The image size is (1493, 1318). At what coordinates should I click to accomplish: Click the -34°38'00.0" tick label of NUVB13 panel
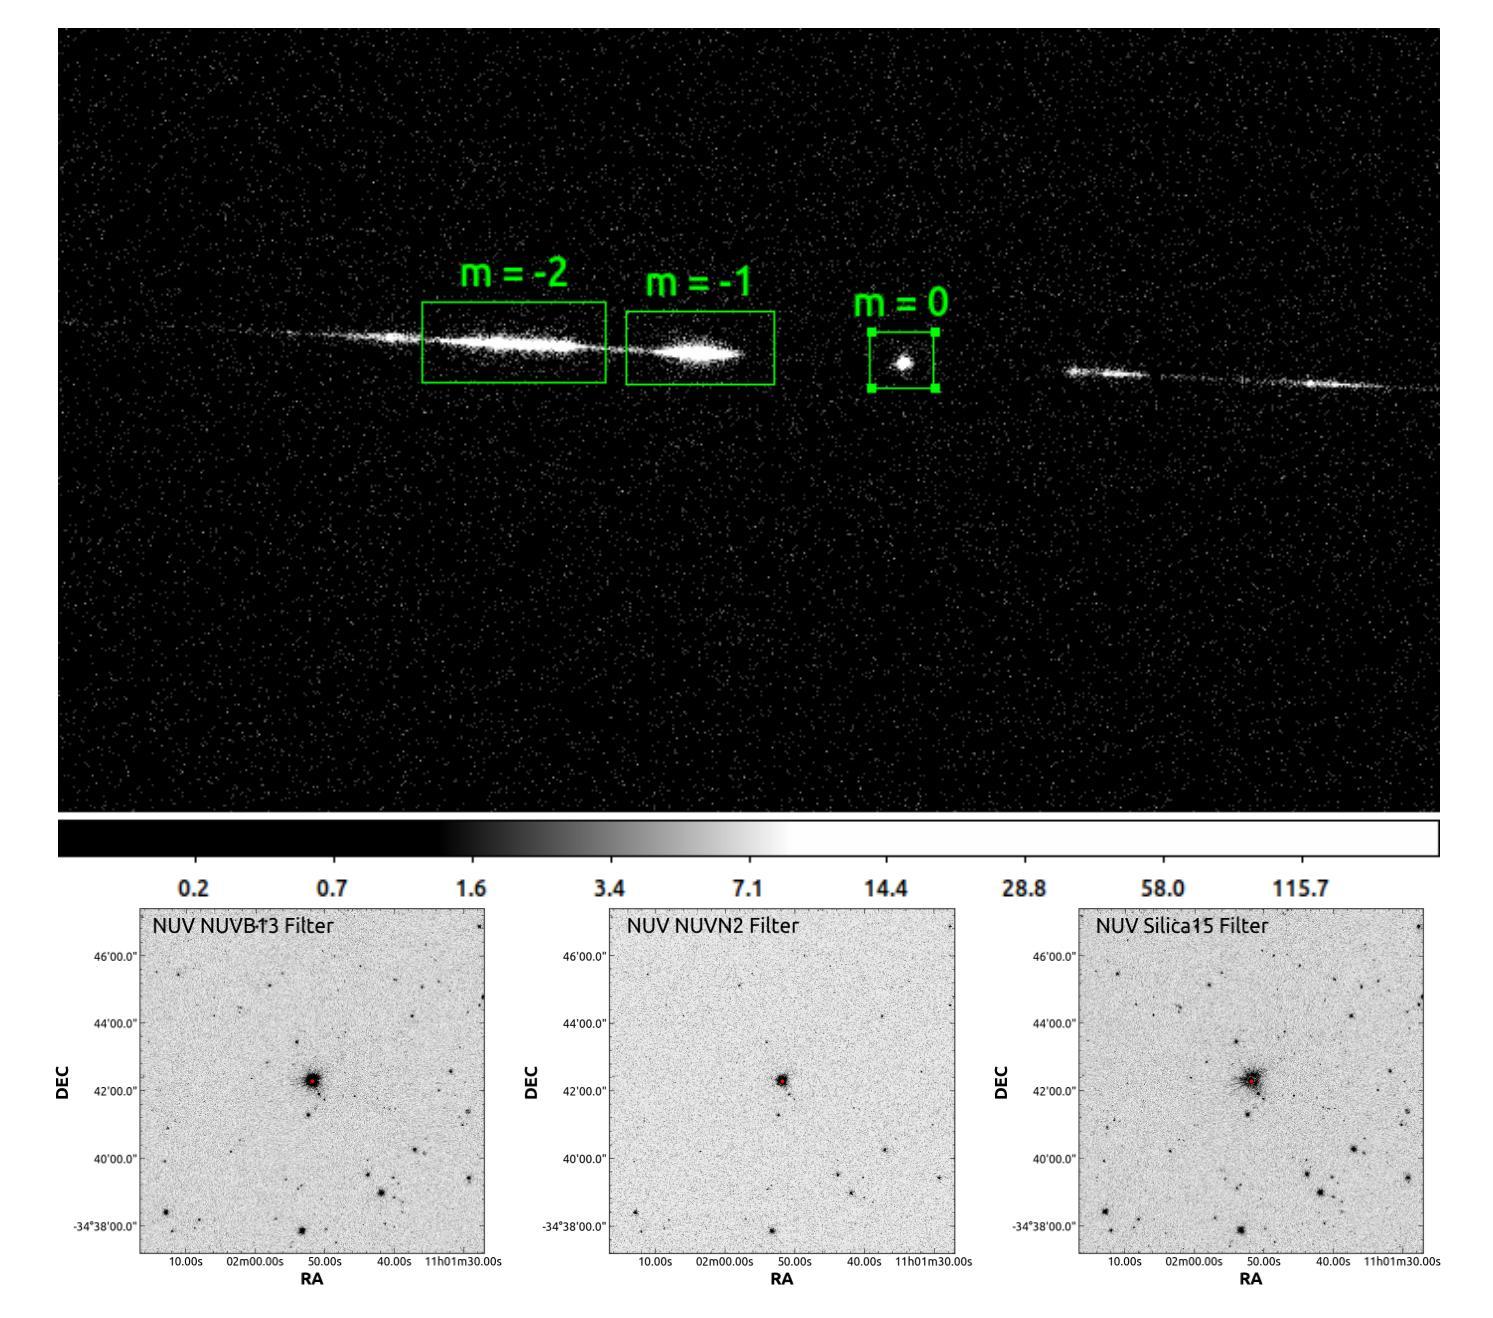[105, 1226]
